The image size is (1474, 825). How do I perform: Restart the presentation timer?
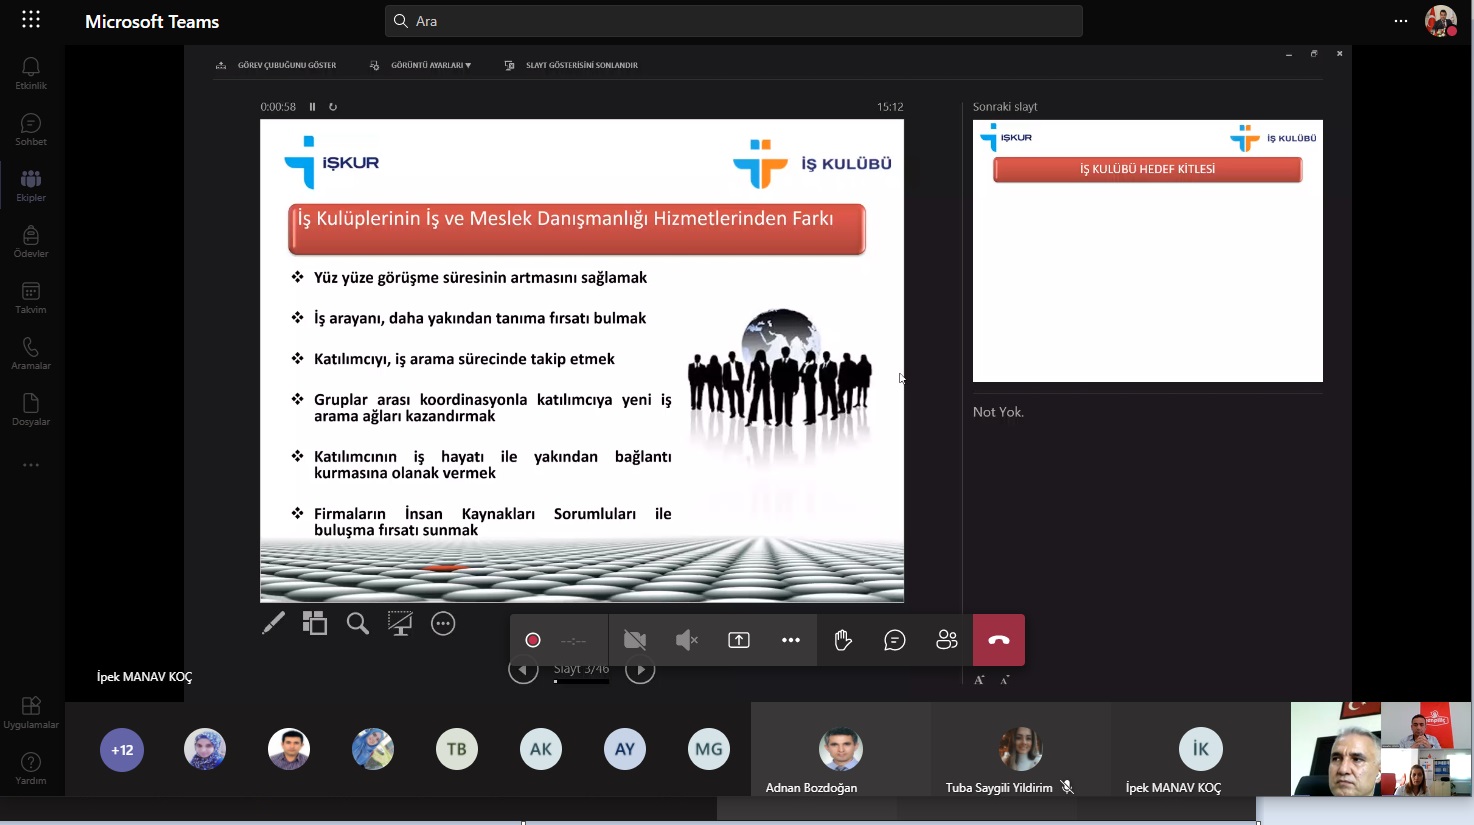(x=333, y=107)
